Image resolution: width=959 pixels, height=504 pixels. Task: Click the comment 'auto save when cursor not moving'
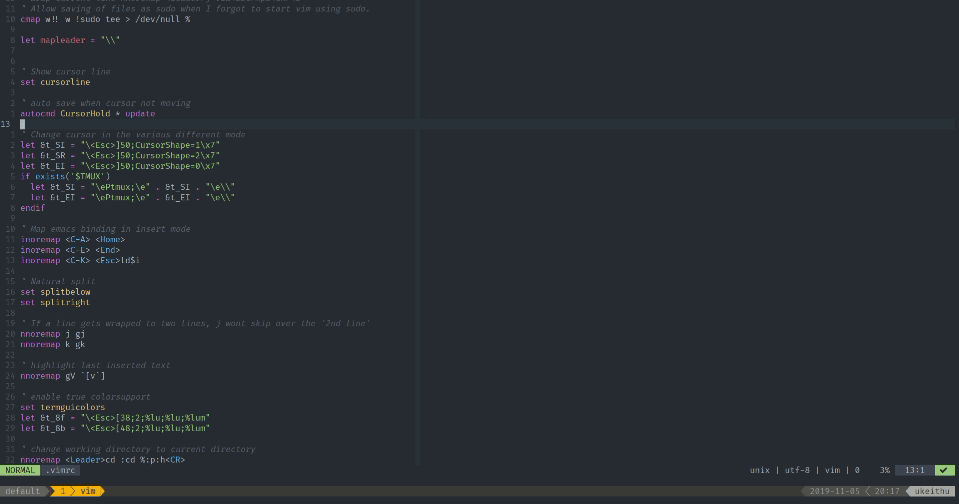tap(106, 103)
